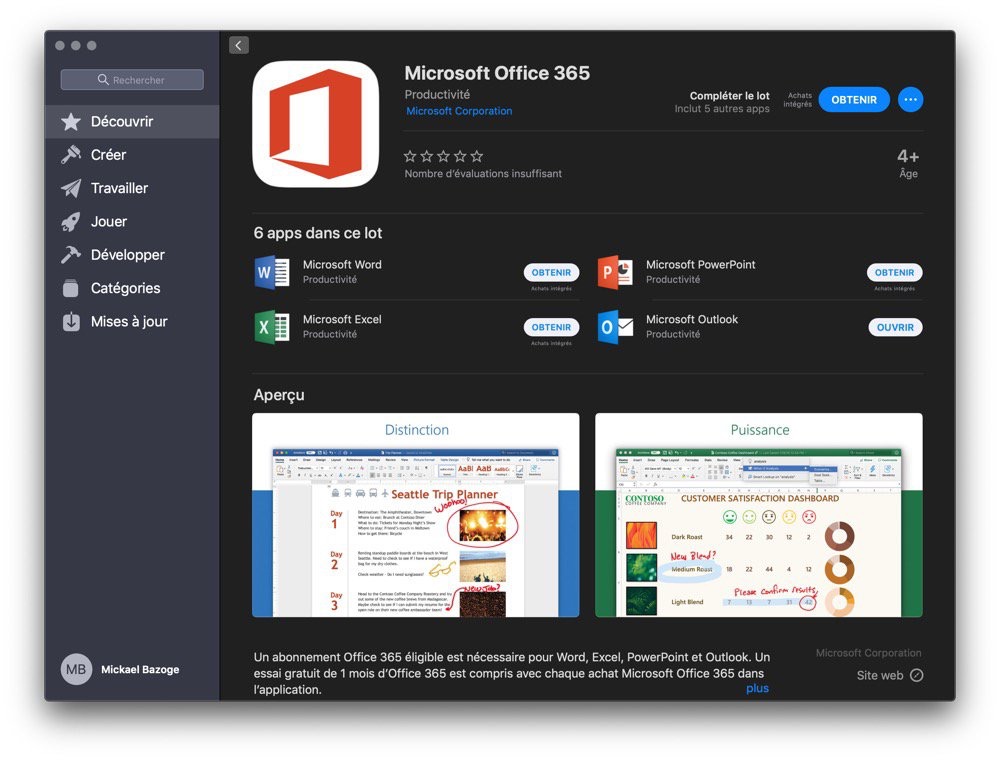Go back with the chevron button
The height and width of the screenshot is (760, 1000).
(239, 45)
